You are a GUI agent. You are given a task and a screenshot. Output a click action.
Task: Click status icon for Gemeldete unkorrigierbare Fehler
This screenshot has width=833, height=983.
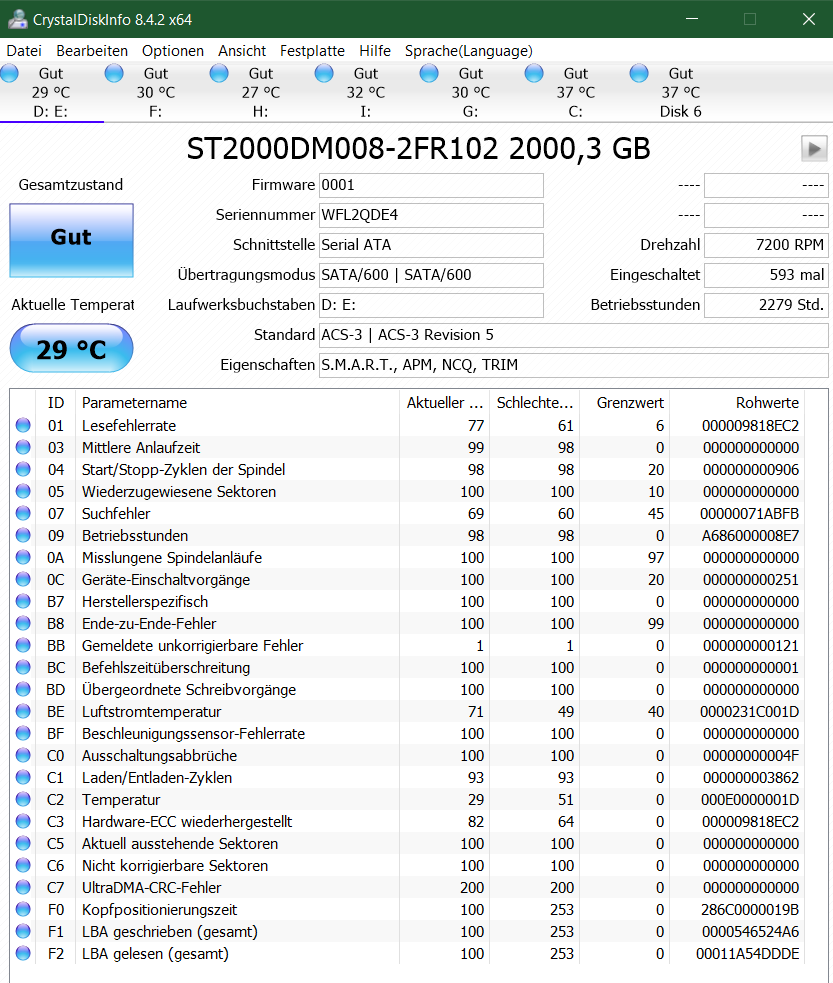pyautogui.click(x=23, y=645)
